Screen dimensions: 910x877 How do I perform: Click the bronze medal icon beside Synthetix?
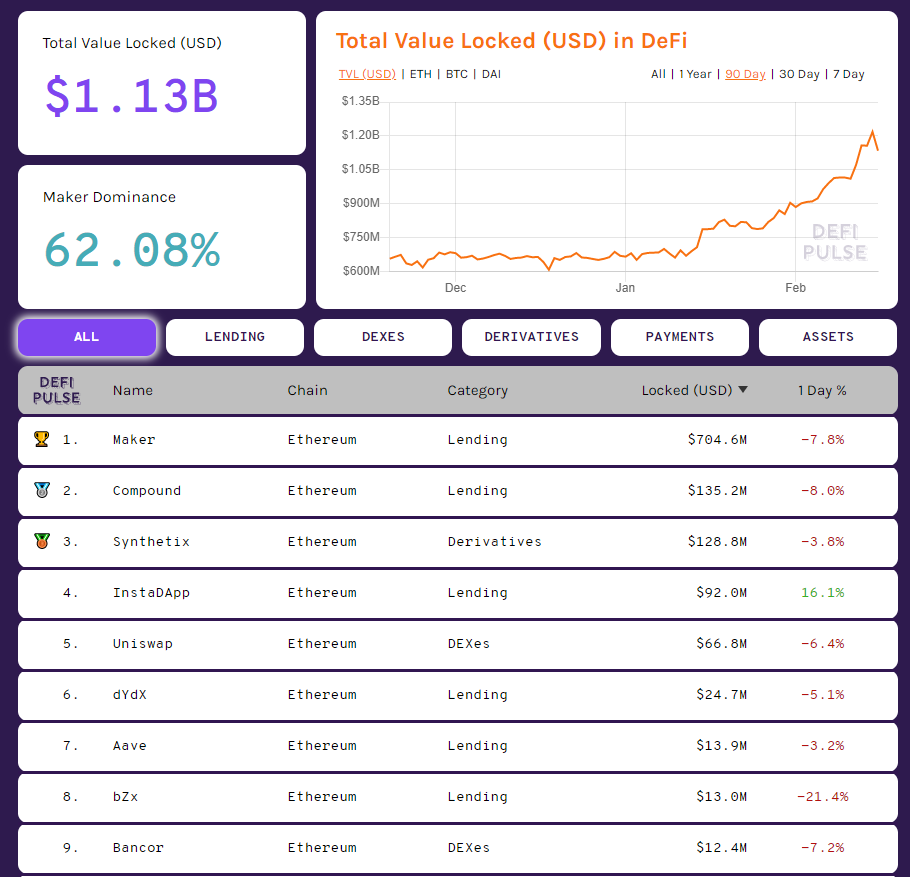(41, 541)
